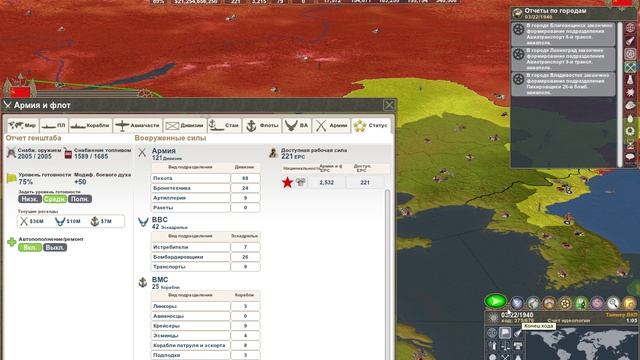Select the globe filter in reports sidebar
The width and height of the screenshot is (640, 360).
[631, 28]
